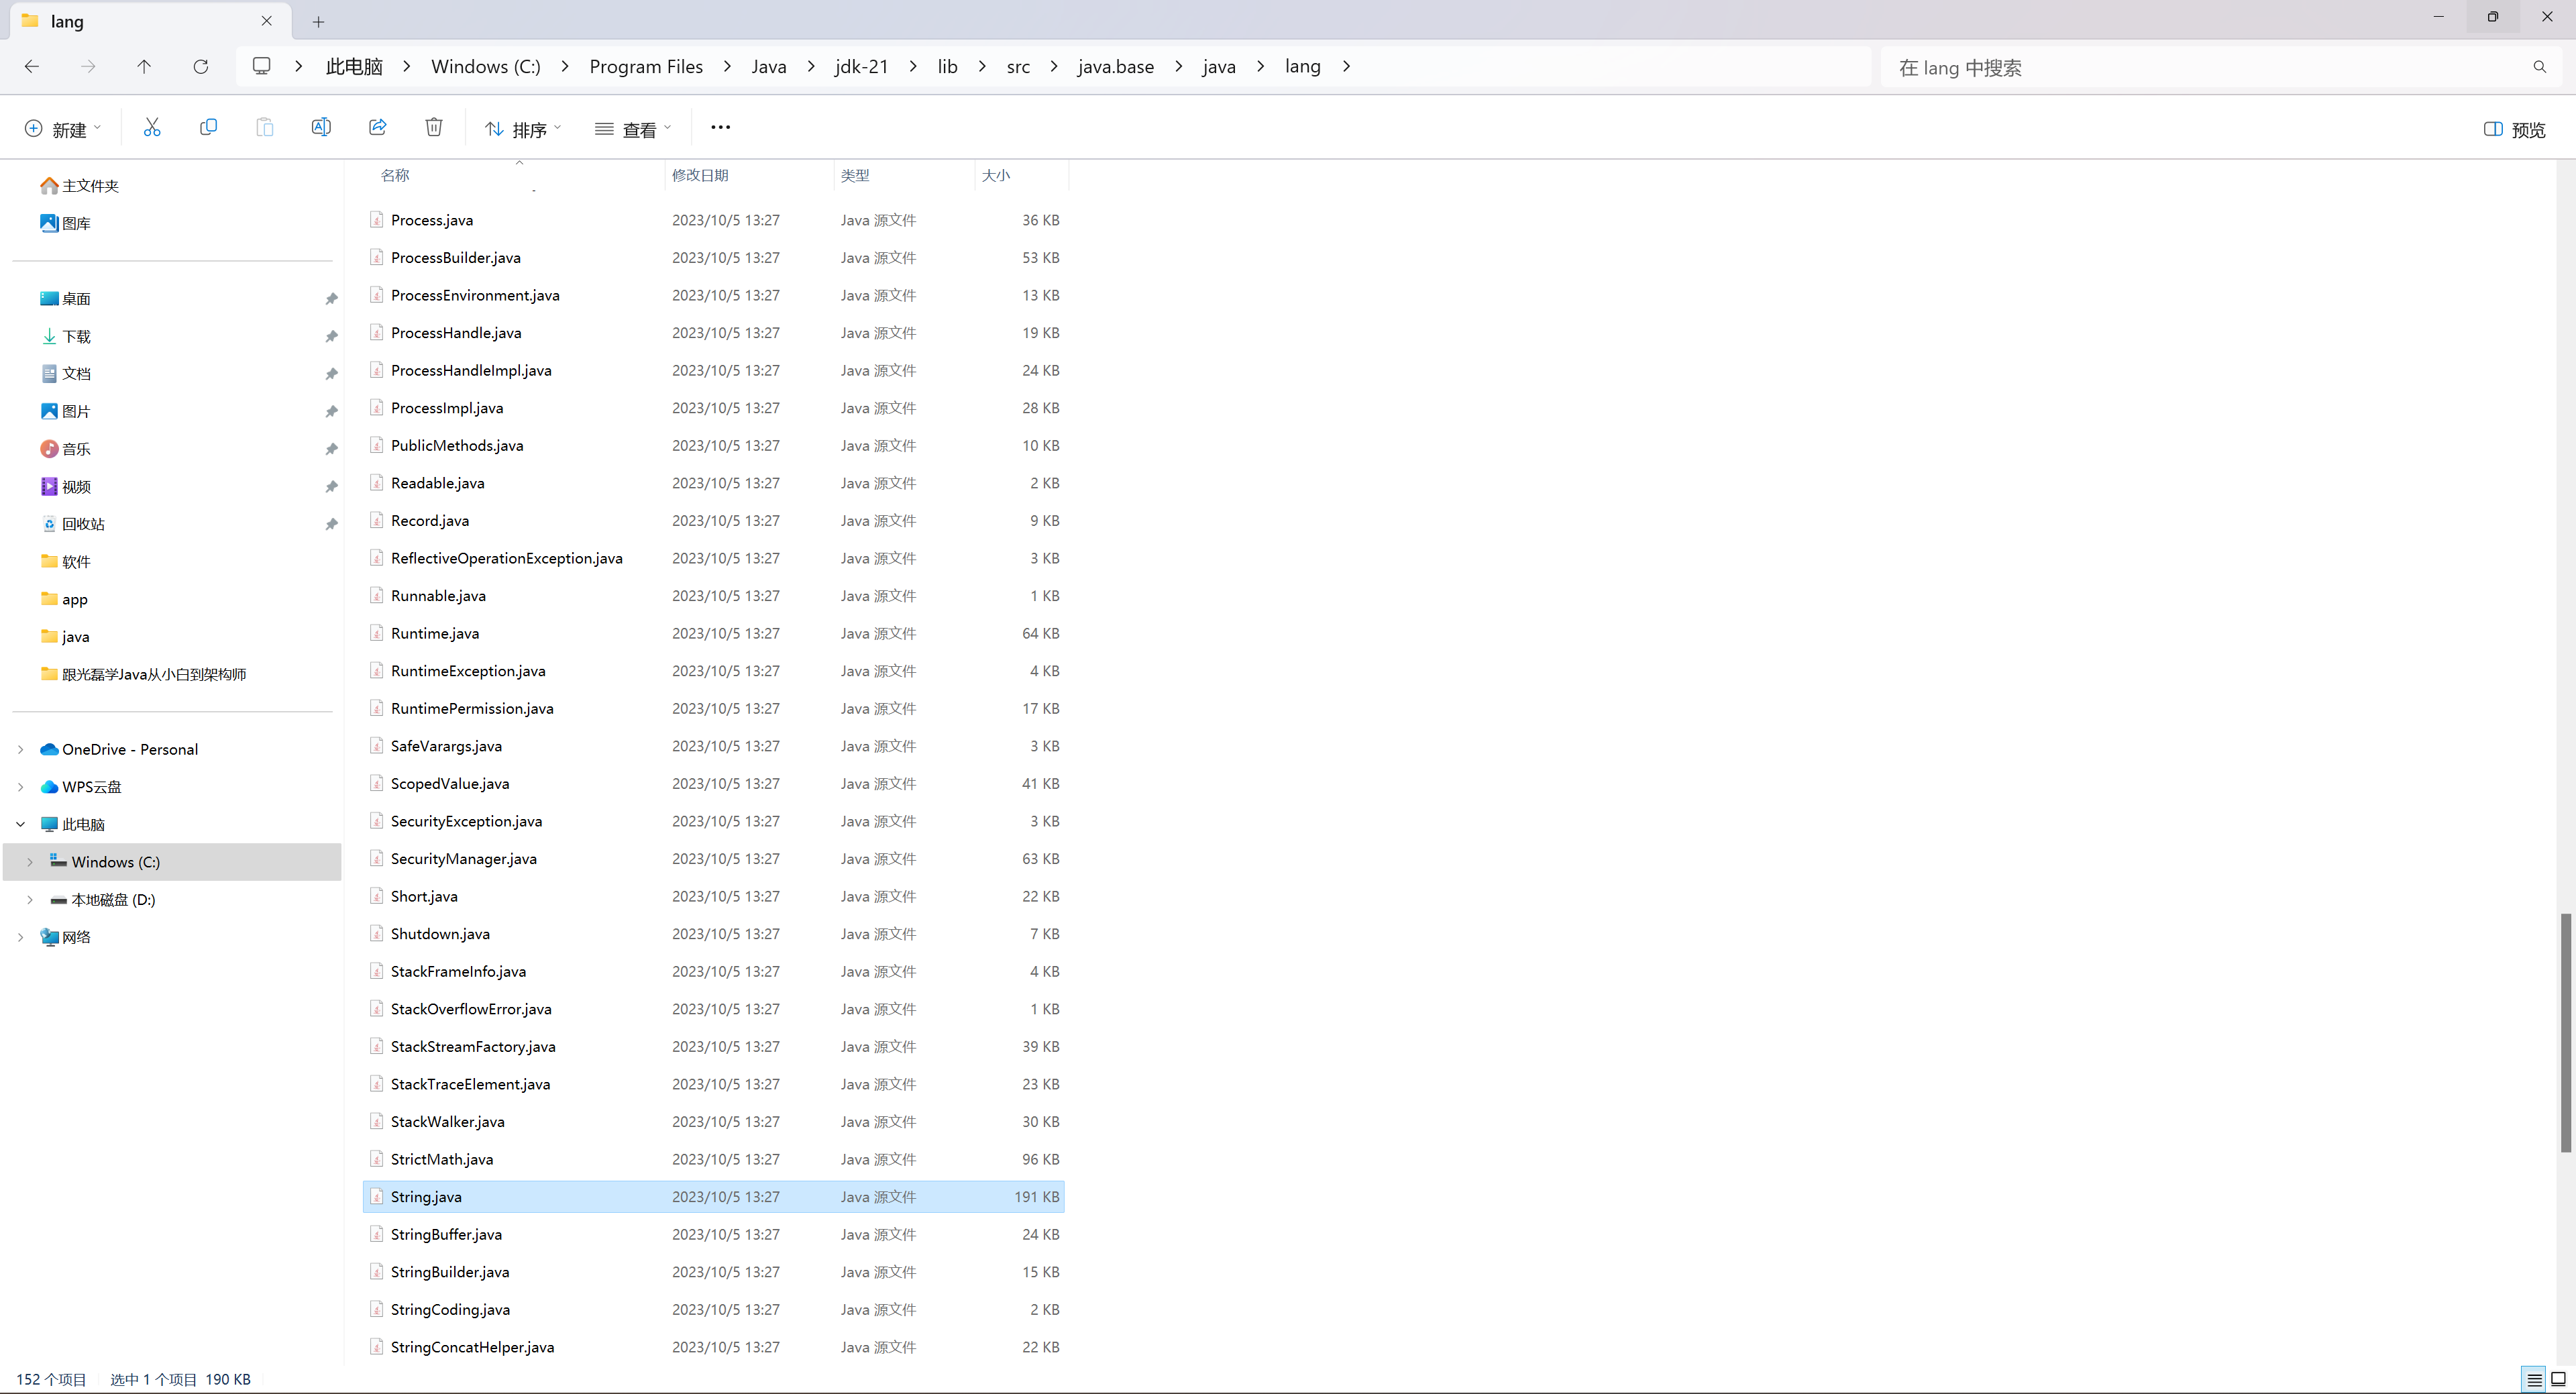The image size is (2576, 1394).
Task: Switch to details view in status bar
Action: click(x=2534, y=1379)
